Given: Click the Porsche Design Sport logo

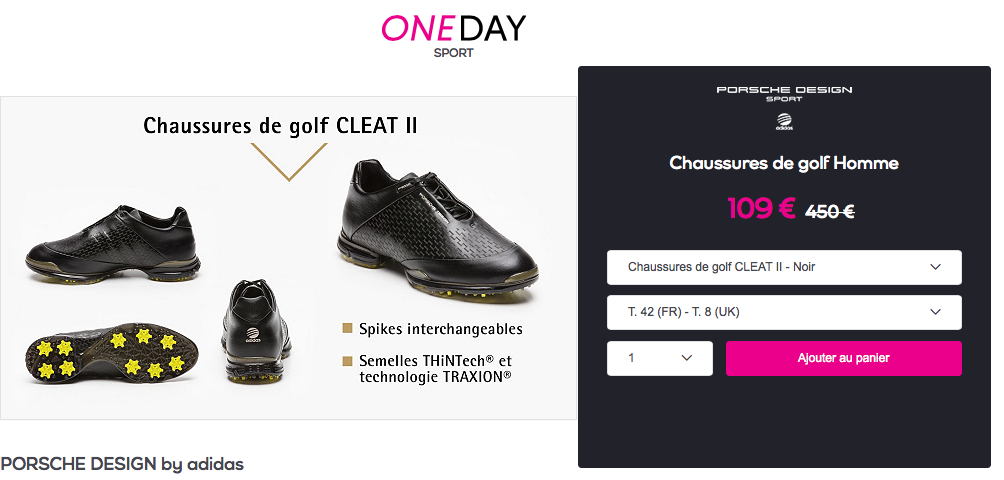Looking at the screenshot, I should [784, 94].
